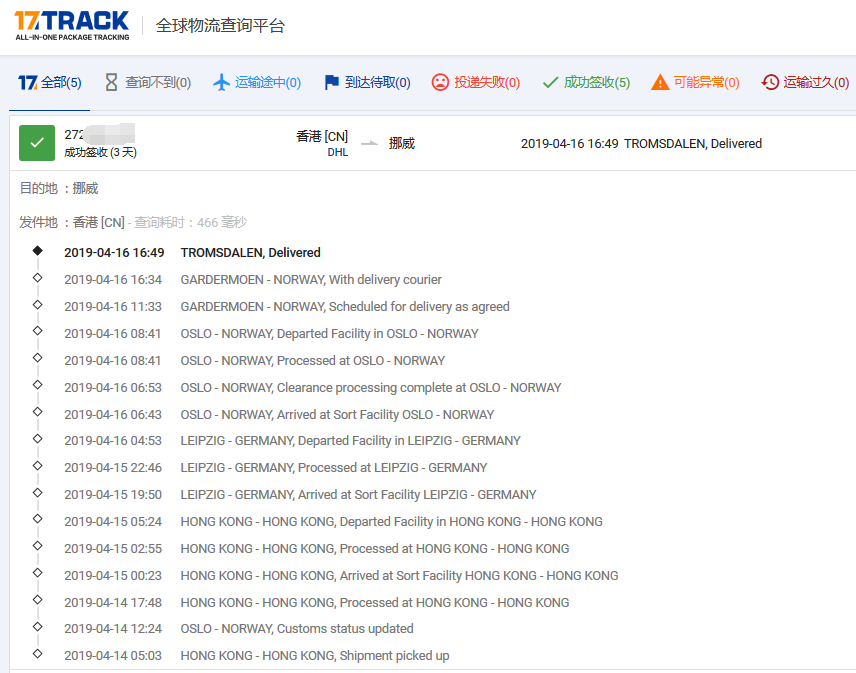Click the 成功签收 (3 天) status label
Screen dimensions: 856x673
(100, 153)
